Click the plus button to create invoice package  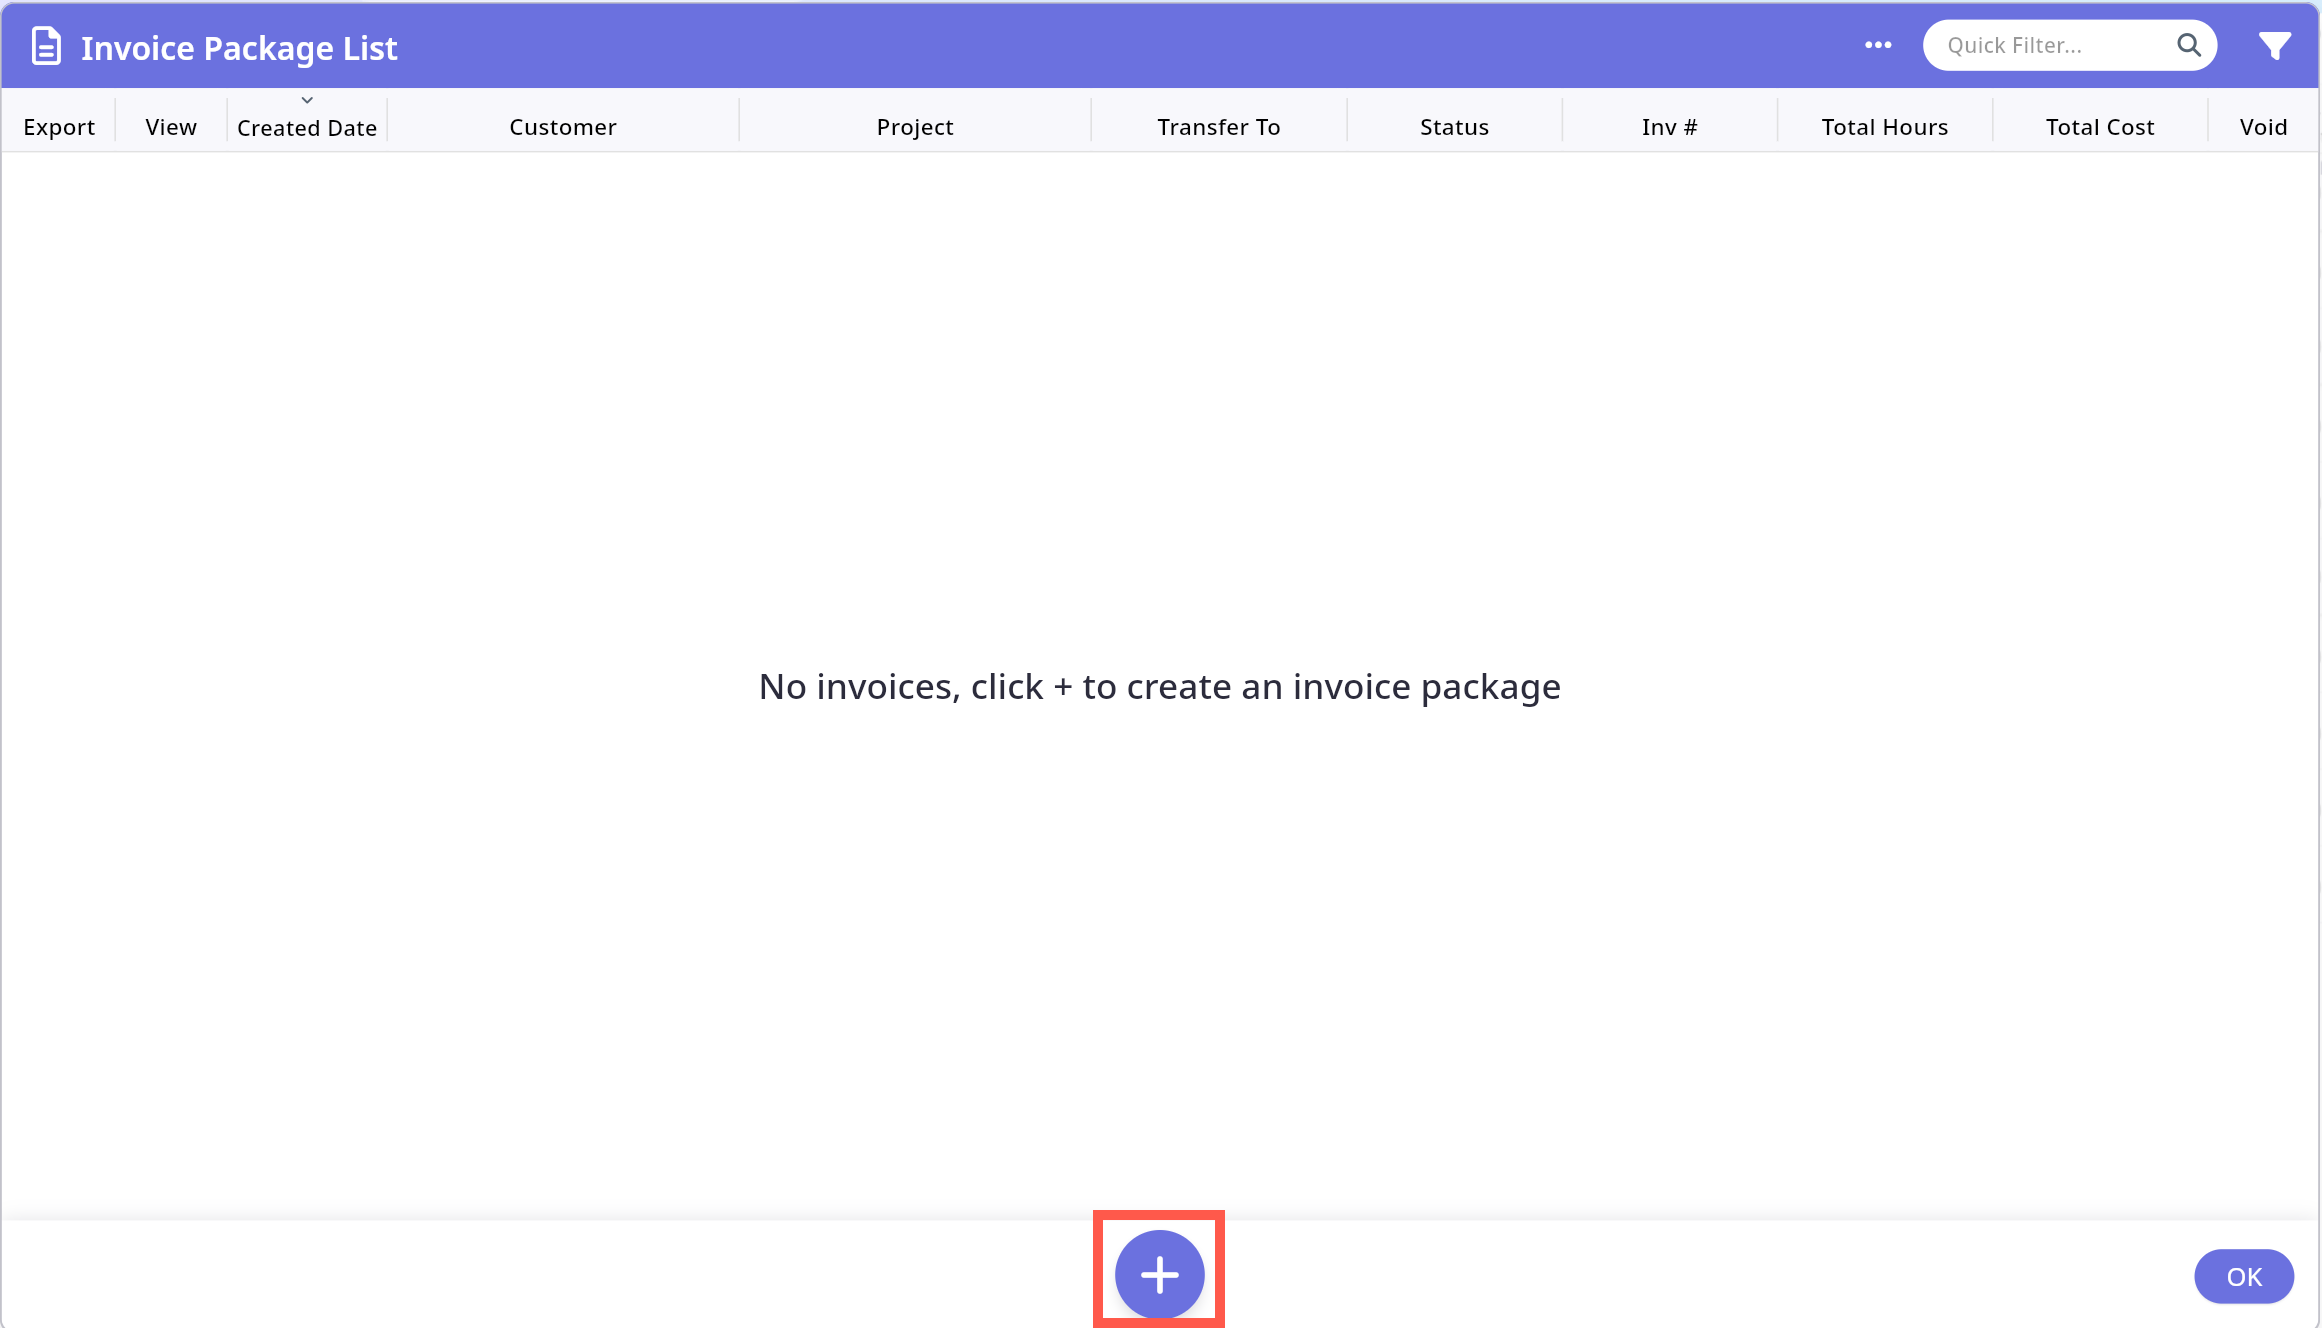1159,1274
